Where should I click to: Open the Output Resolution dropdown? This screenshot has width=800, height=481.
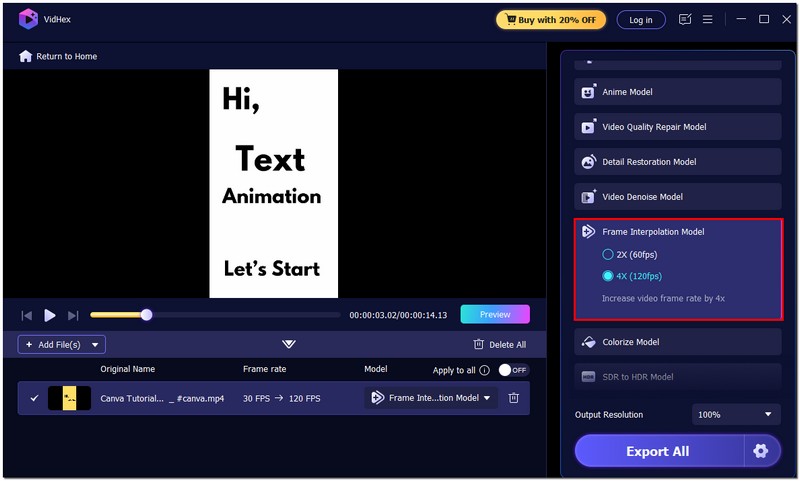736,414
